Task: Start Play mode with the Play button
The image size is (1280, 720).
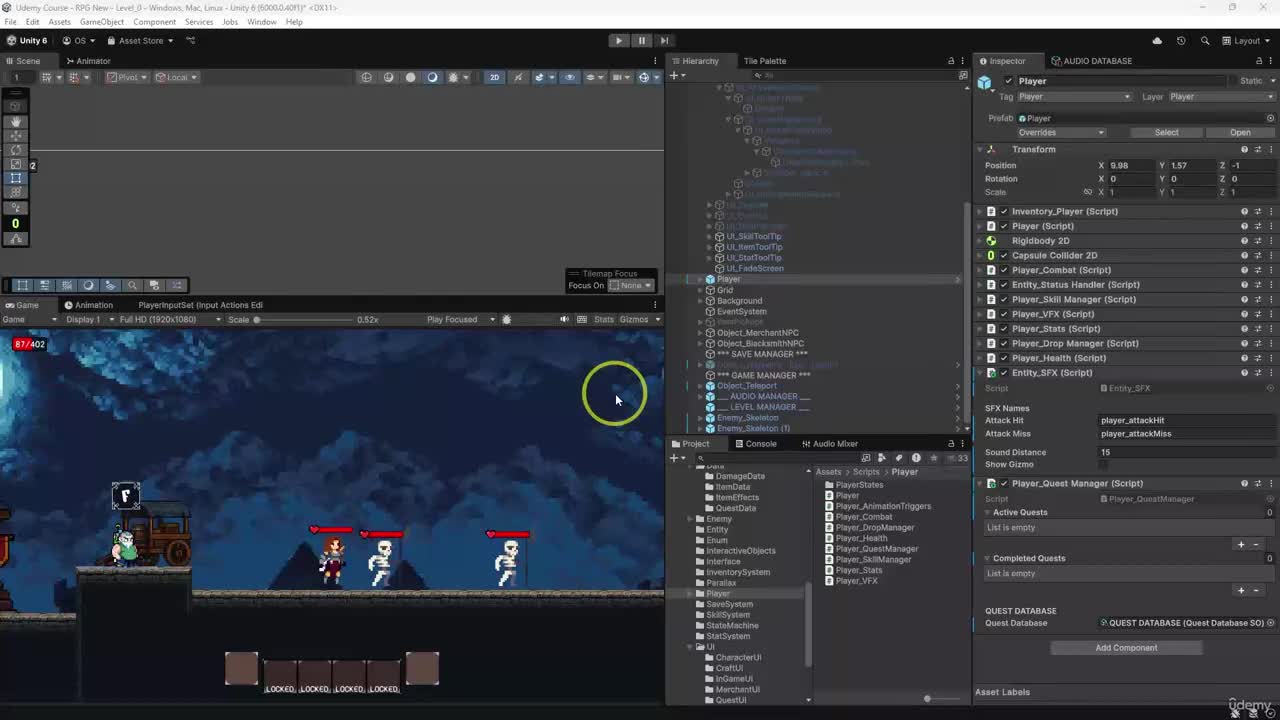Action: point(619,41)
